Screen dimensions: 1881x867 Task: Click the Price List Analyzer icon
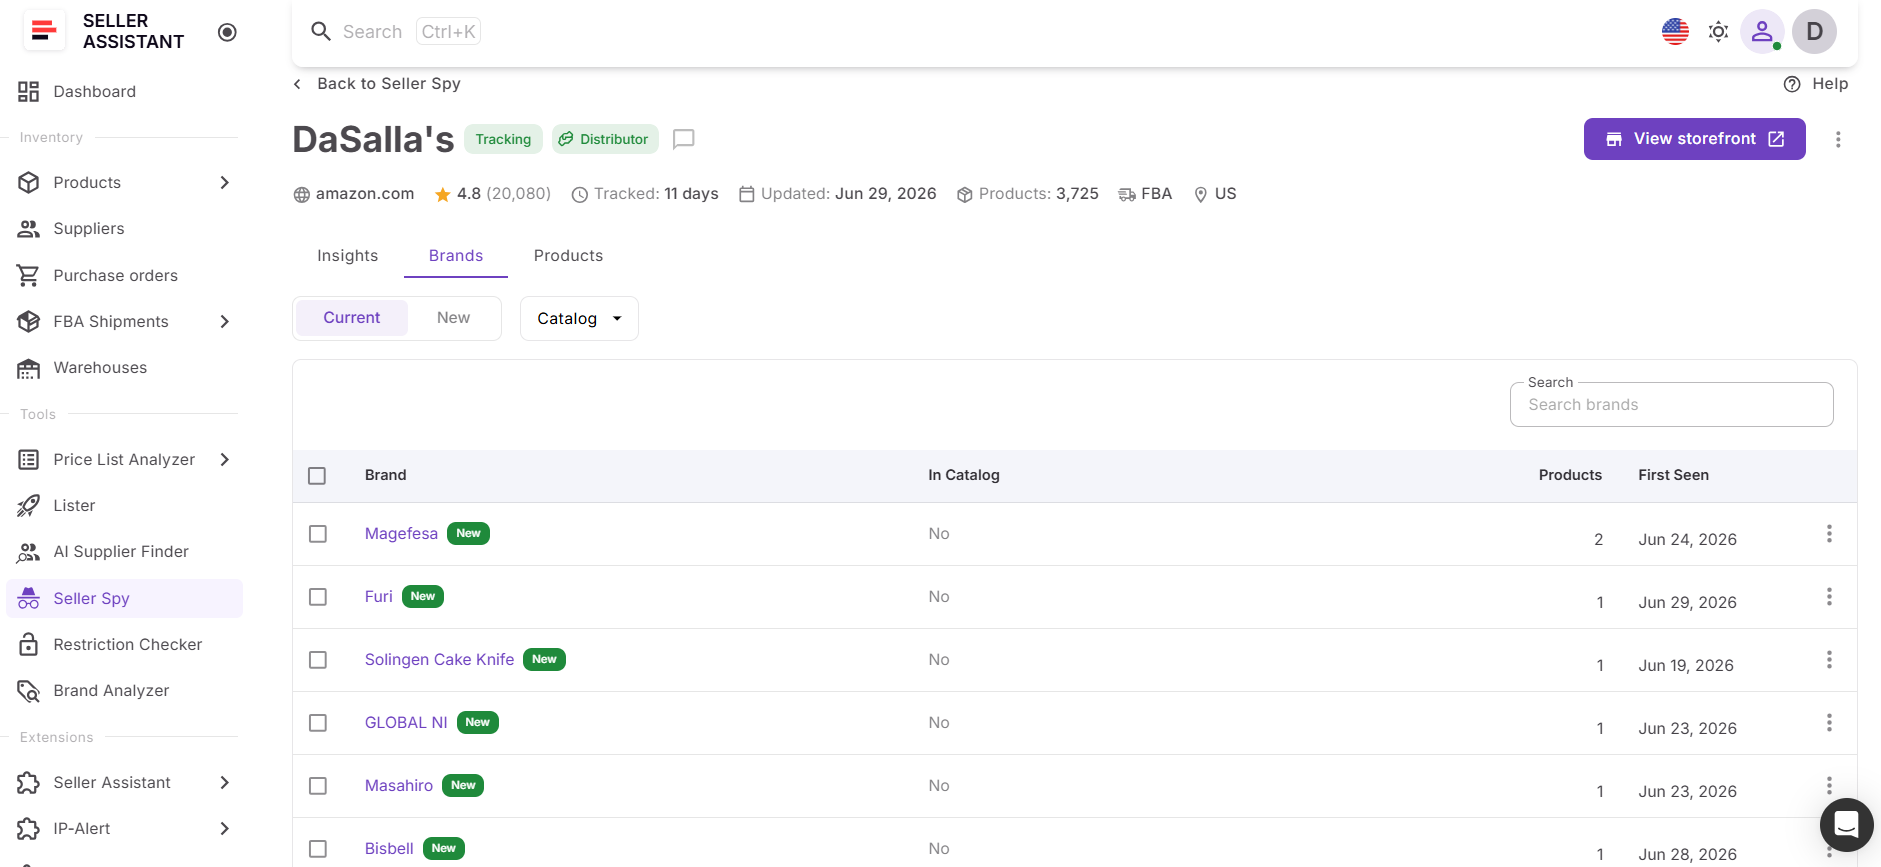28,459
